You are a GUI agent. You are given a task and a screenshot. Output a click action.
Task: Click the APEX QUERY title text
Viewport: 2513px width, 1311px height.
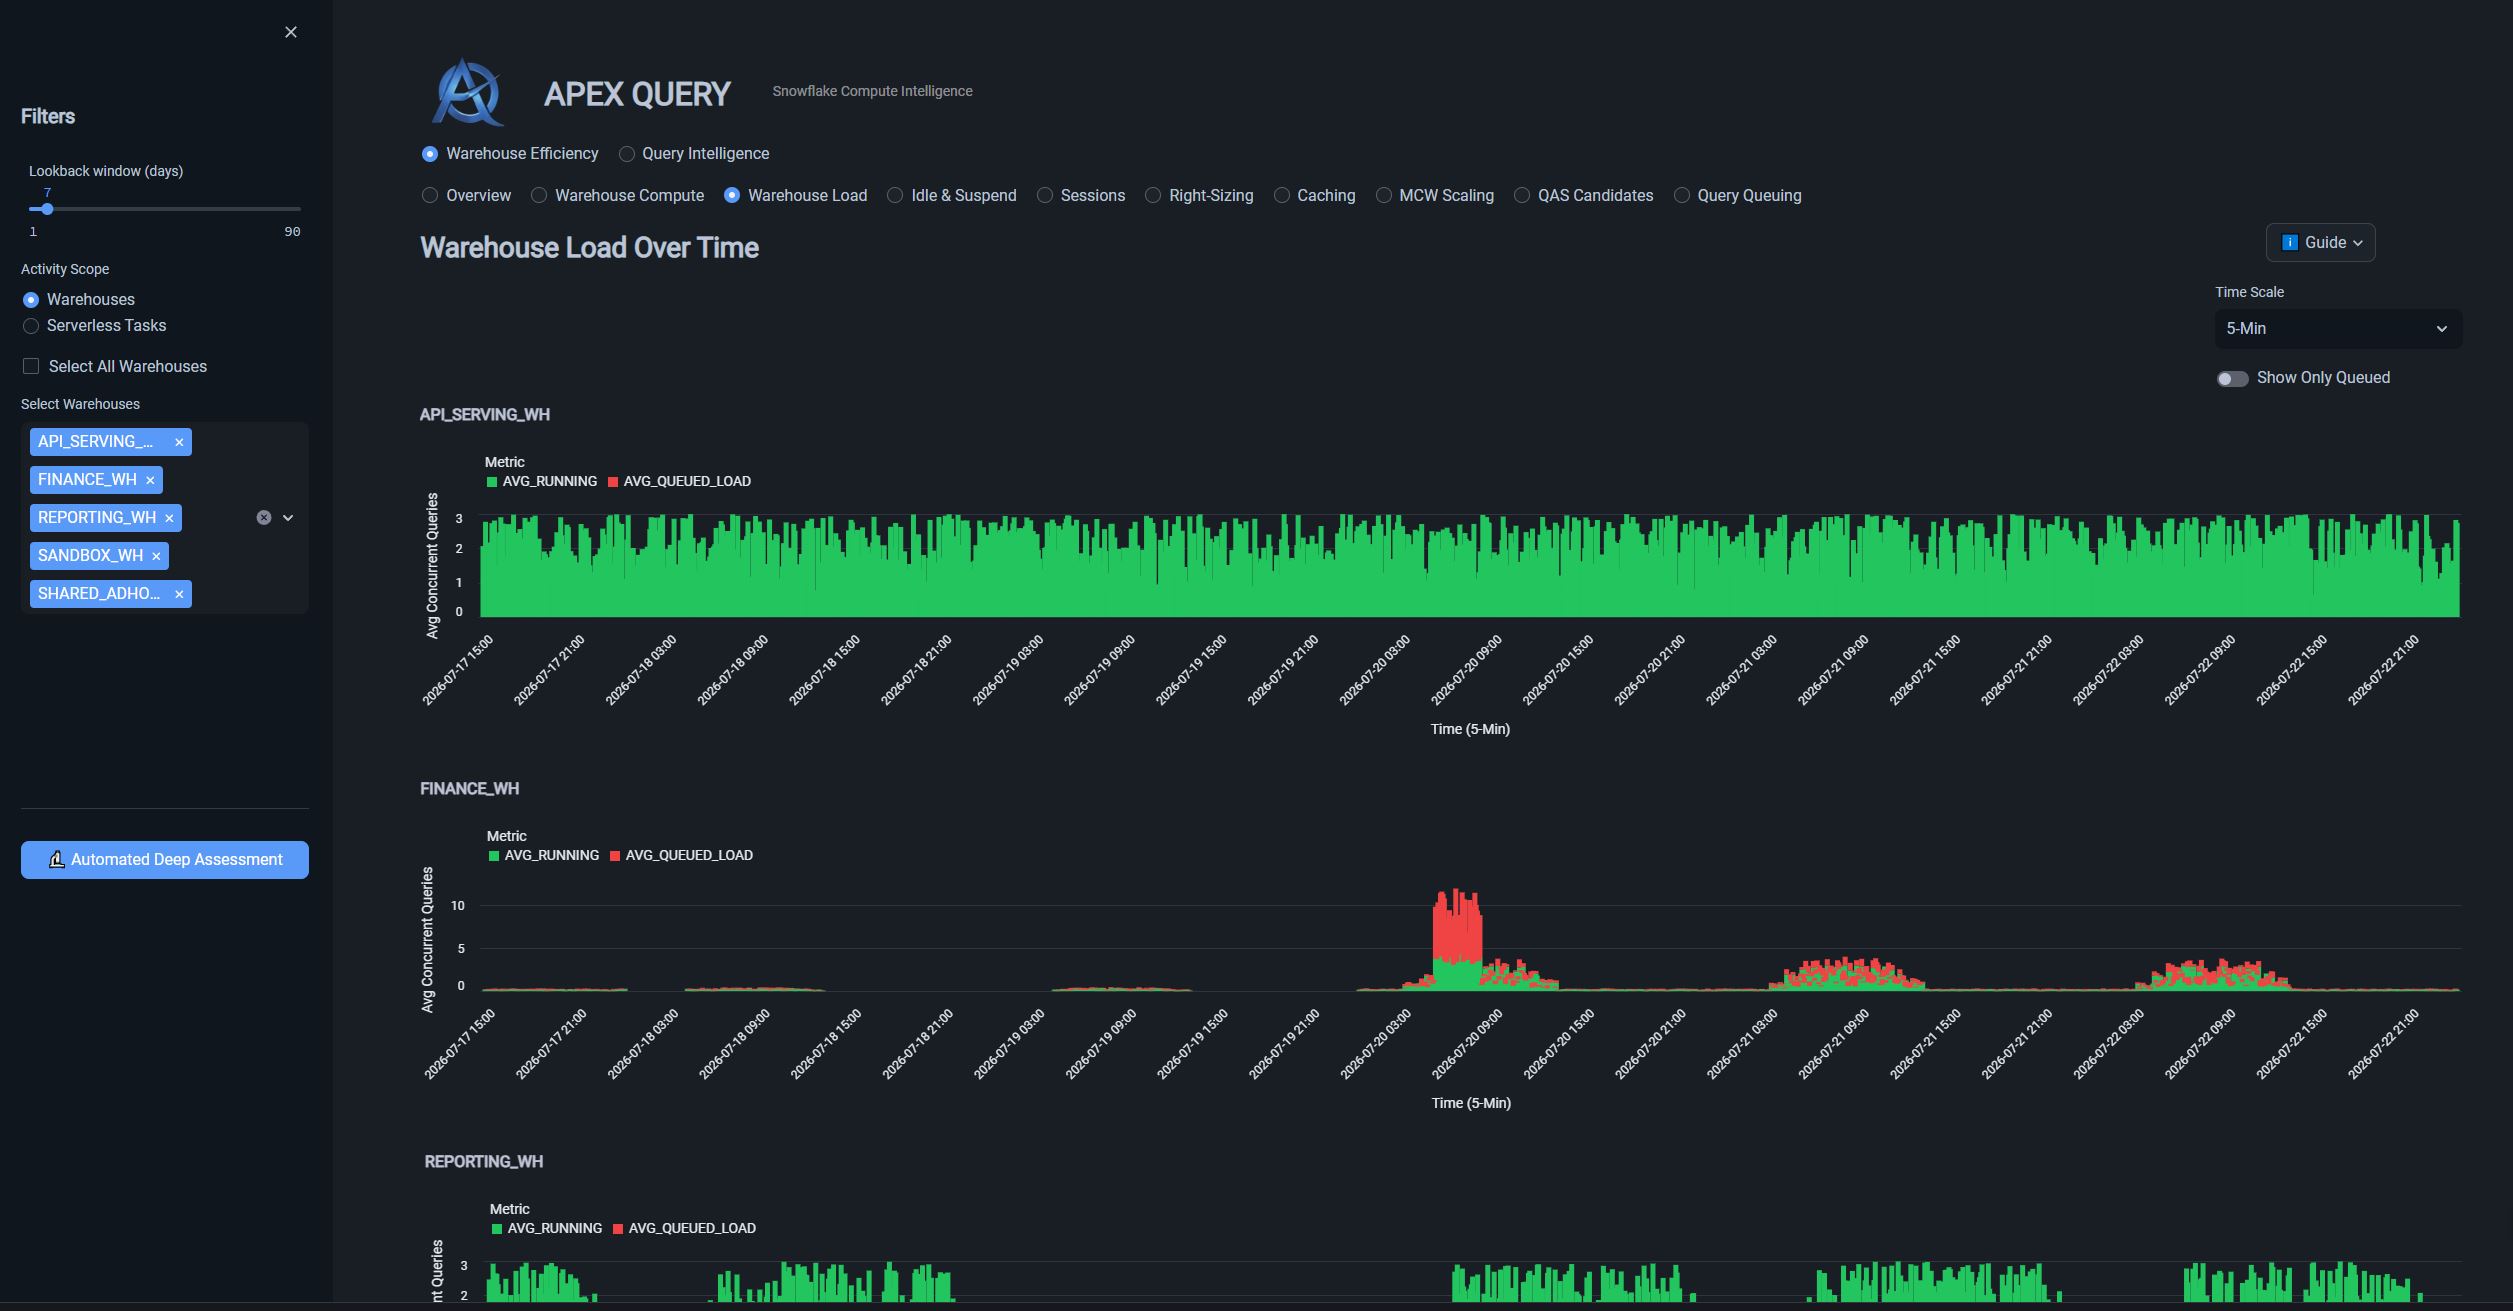[x=637, y=94]
